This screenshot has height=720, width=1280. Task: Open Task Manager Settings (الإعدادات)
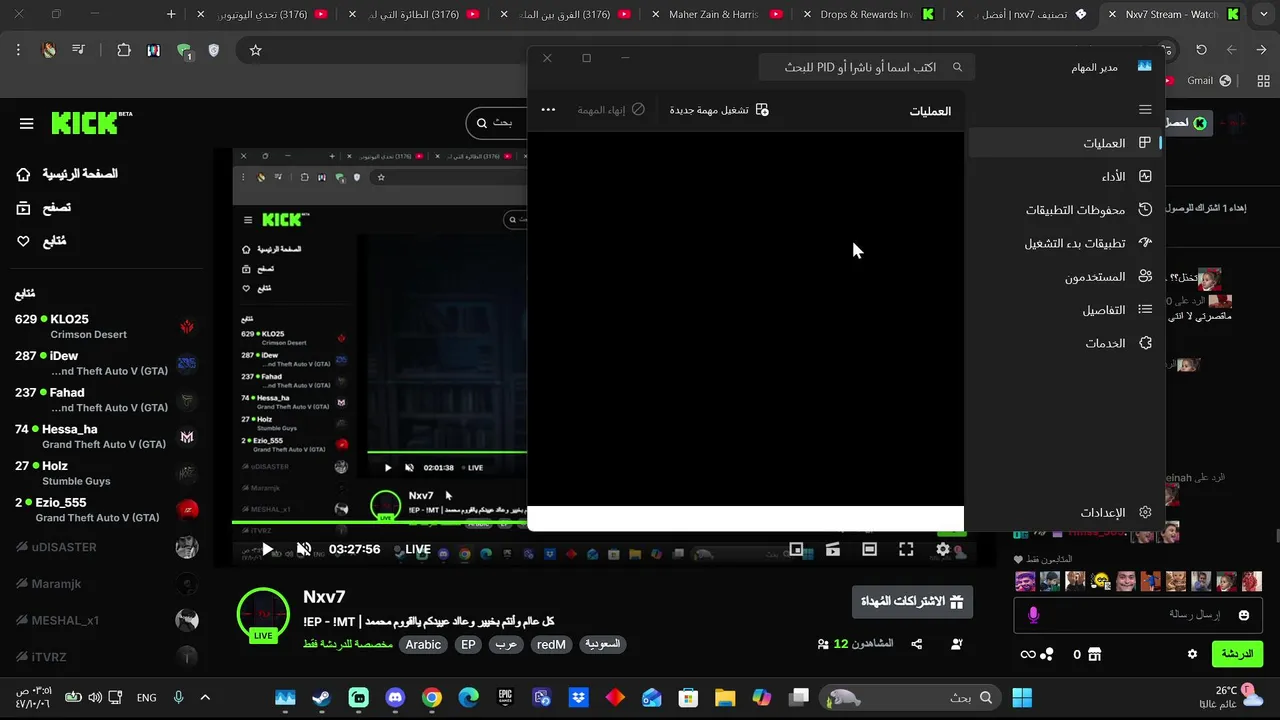[1066, 512]
